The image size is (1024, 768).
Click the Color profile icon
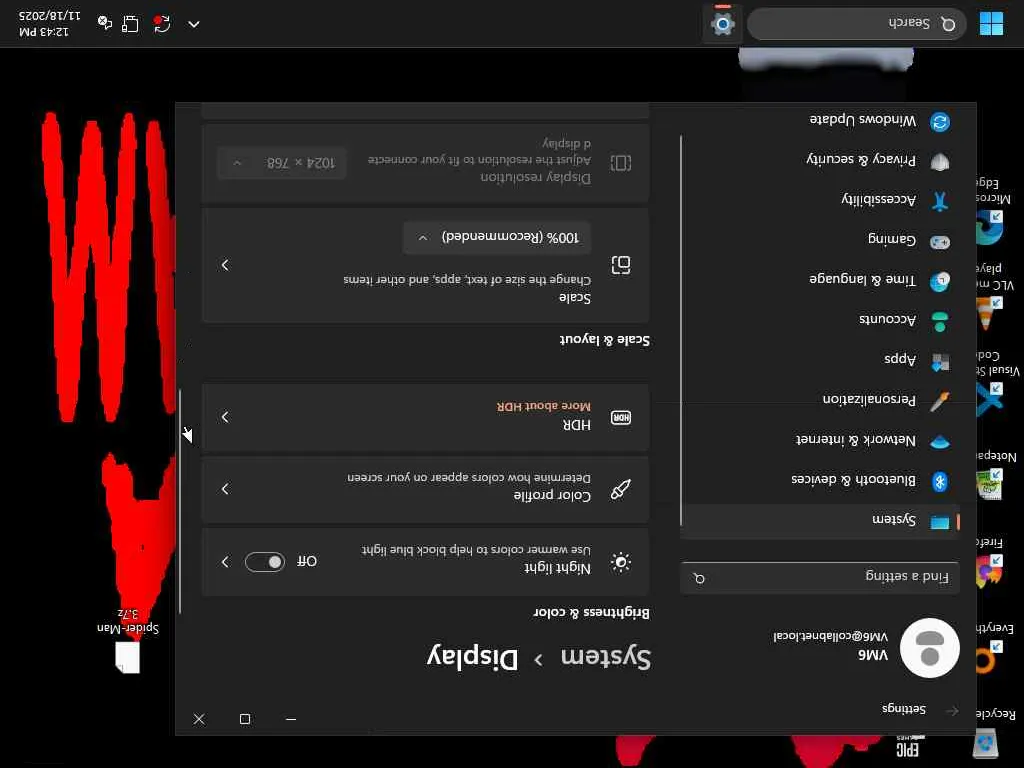point(620,489)
